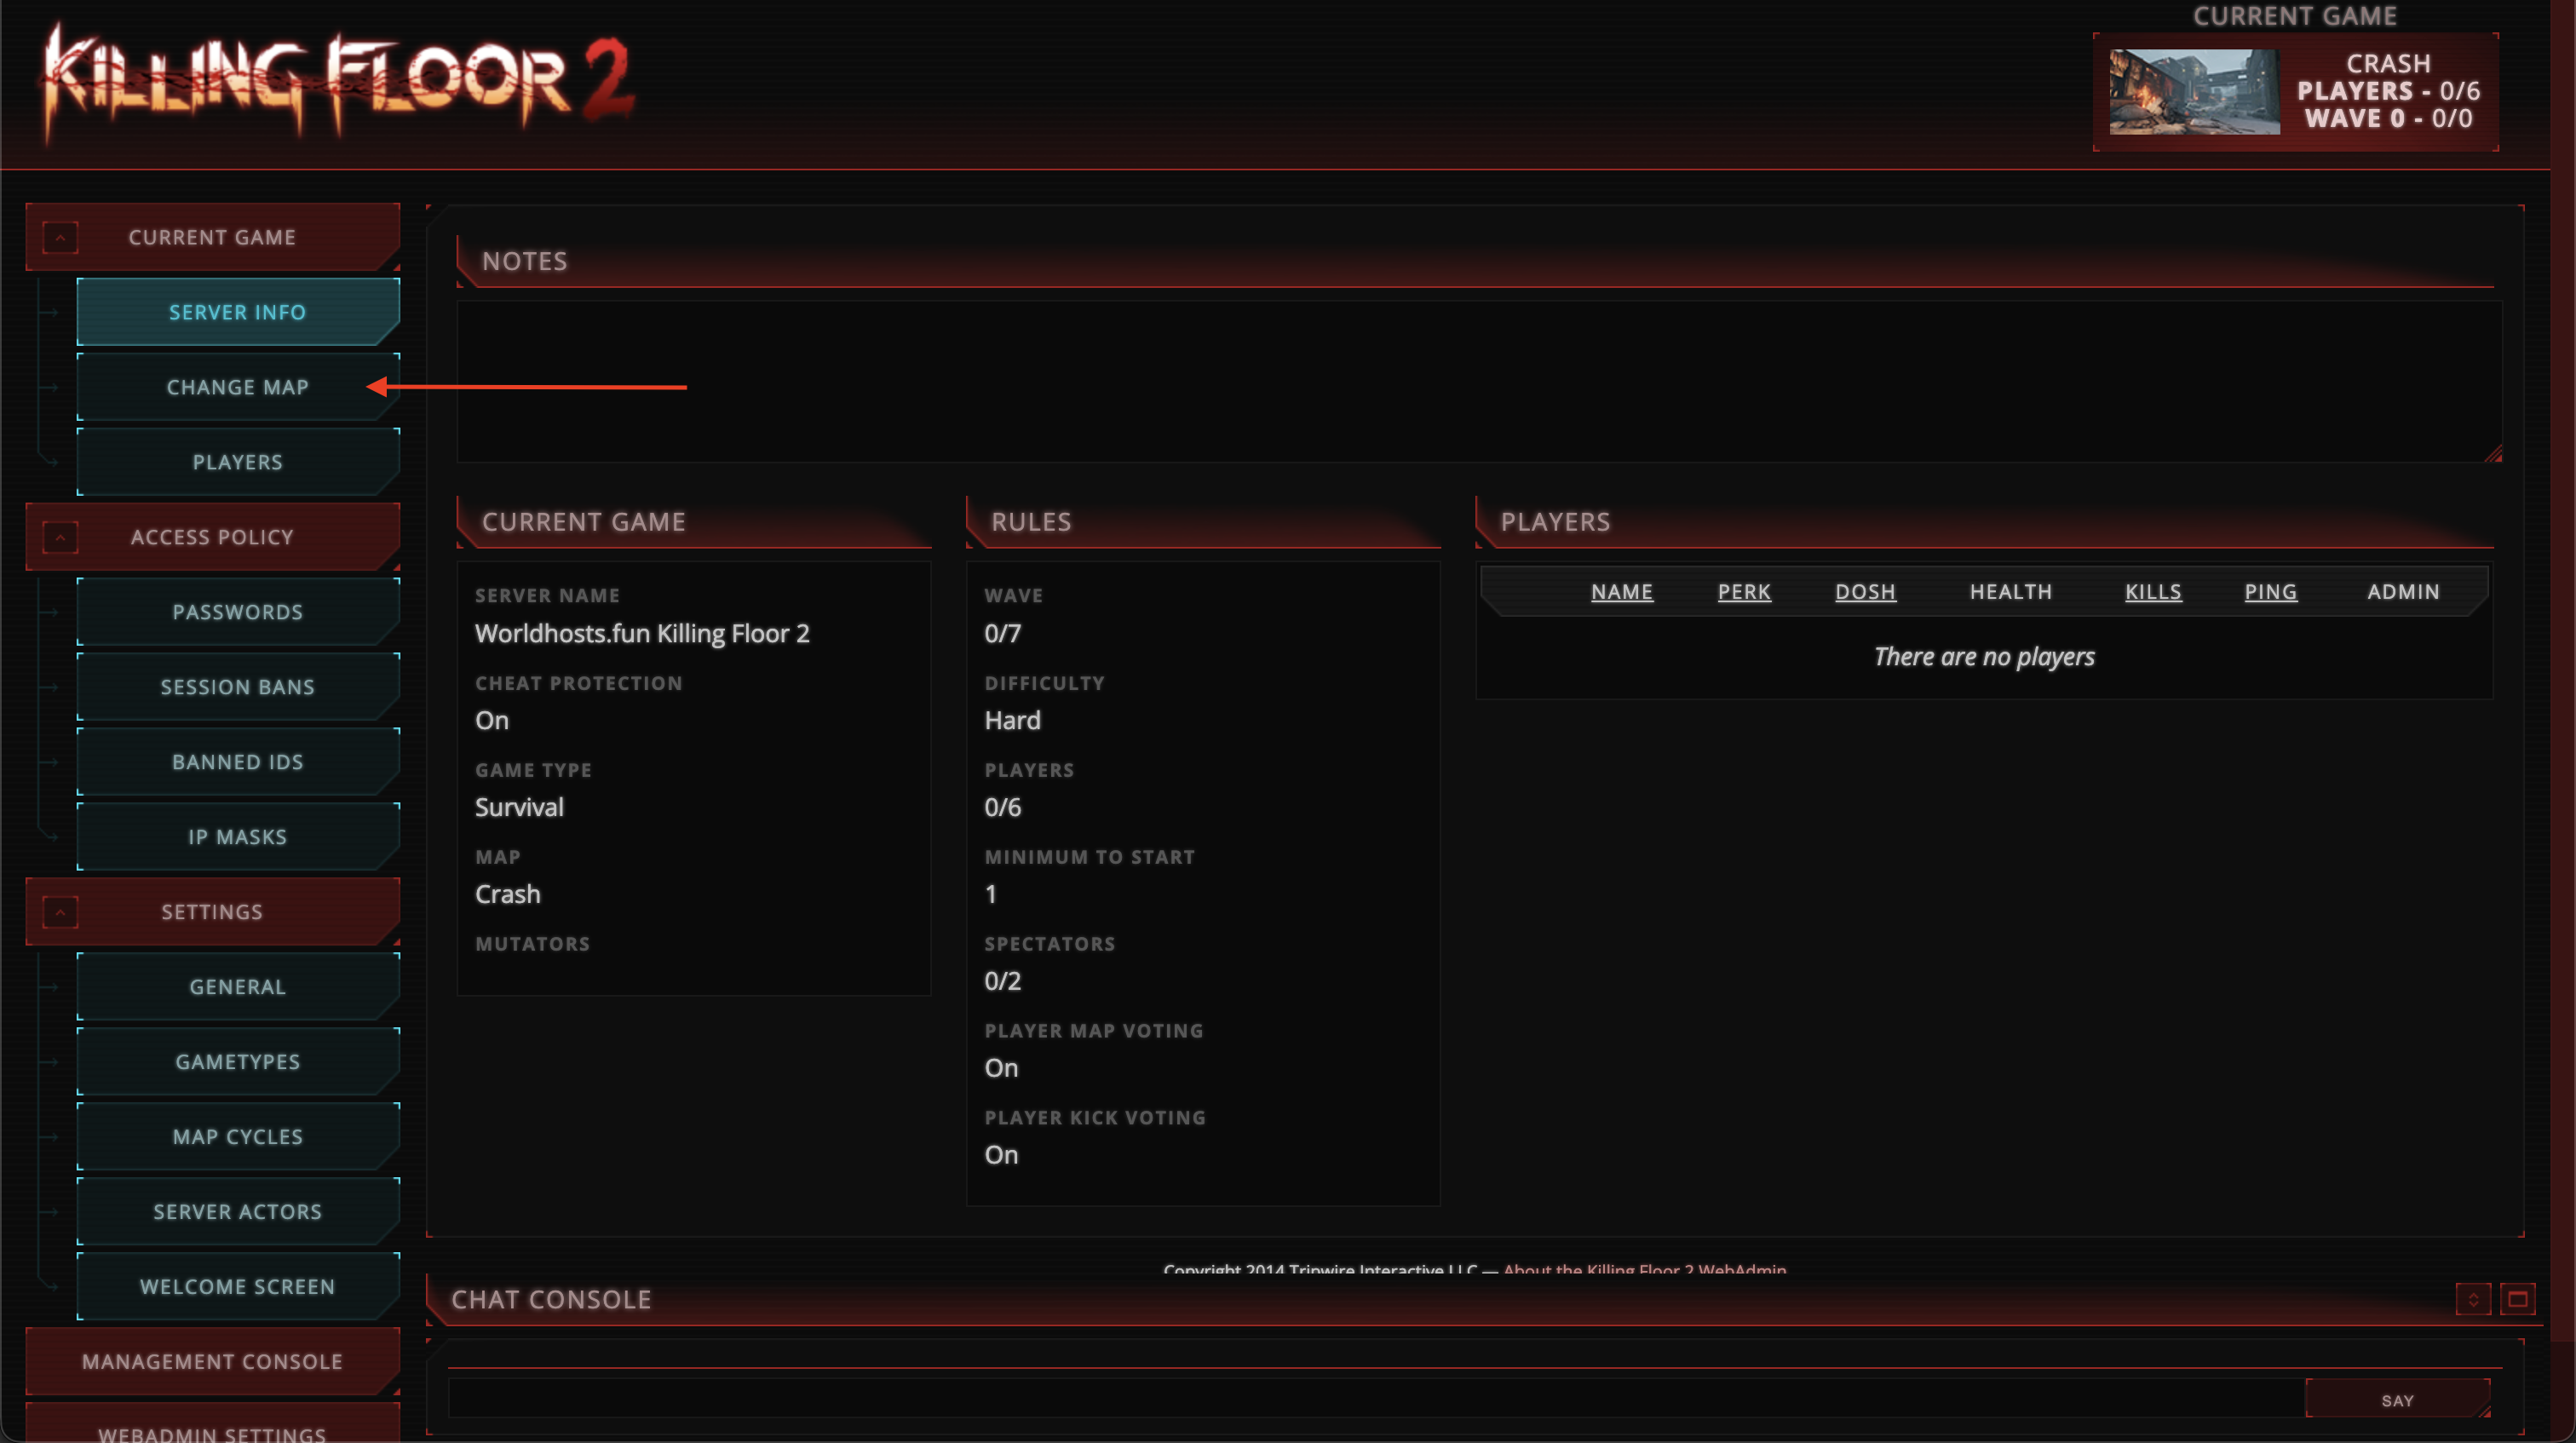Click the Crash map thumbnail image
Screen dimensions: 2576x1443
point(2194,92)
